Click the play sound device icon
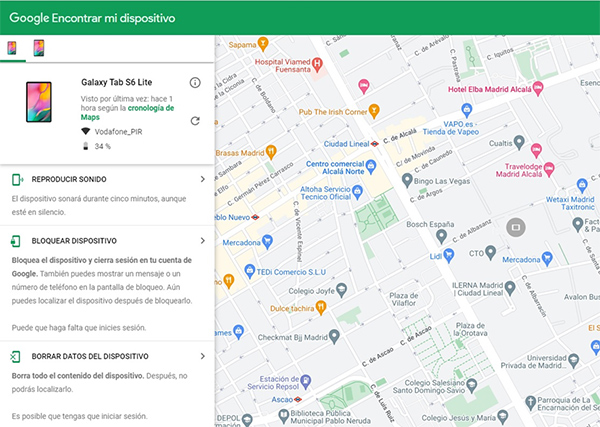 point(17,179)
